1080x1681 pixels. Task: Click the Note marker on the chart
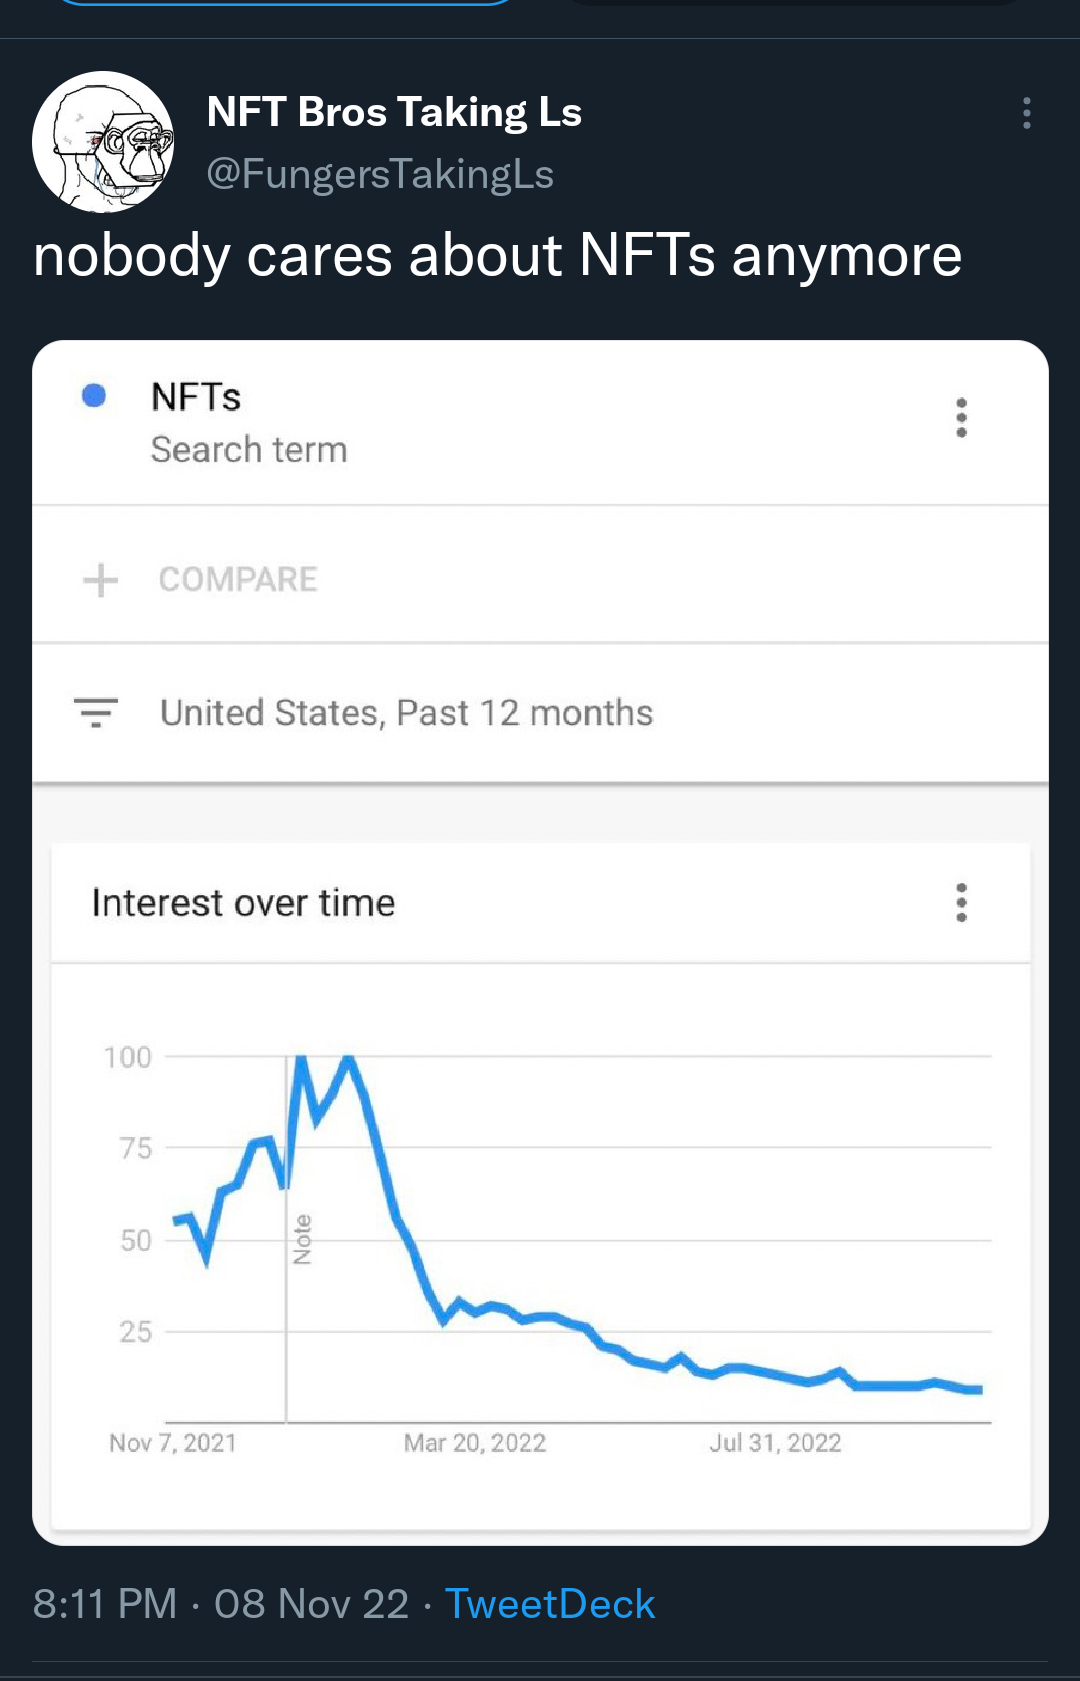(302, 1240)
